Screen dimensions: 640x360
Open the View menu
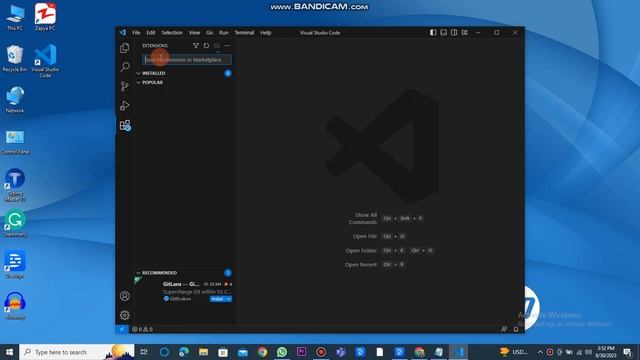(194, 33)
